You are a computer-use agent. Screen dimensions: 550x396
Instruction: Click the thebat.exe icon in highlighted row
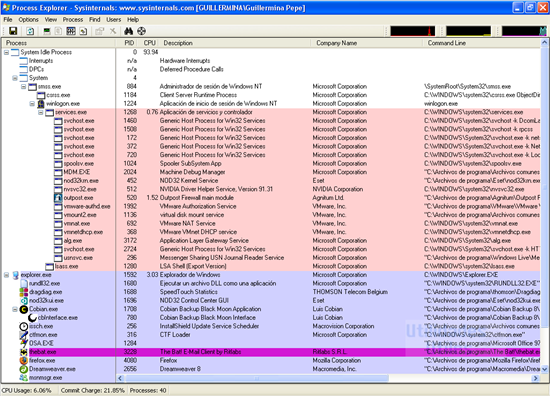point(24,352)
